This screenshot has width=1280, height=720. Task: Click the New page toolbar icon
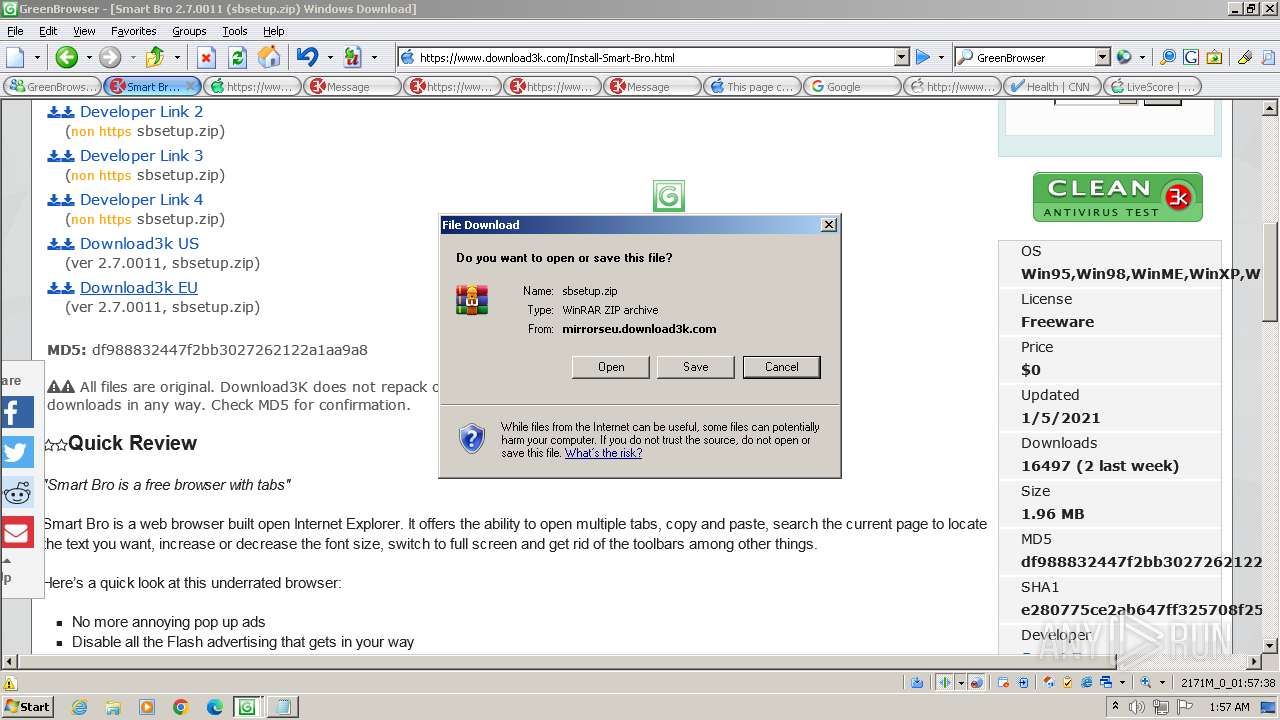16,57
